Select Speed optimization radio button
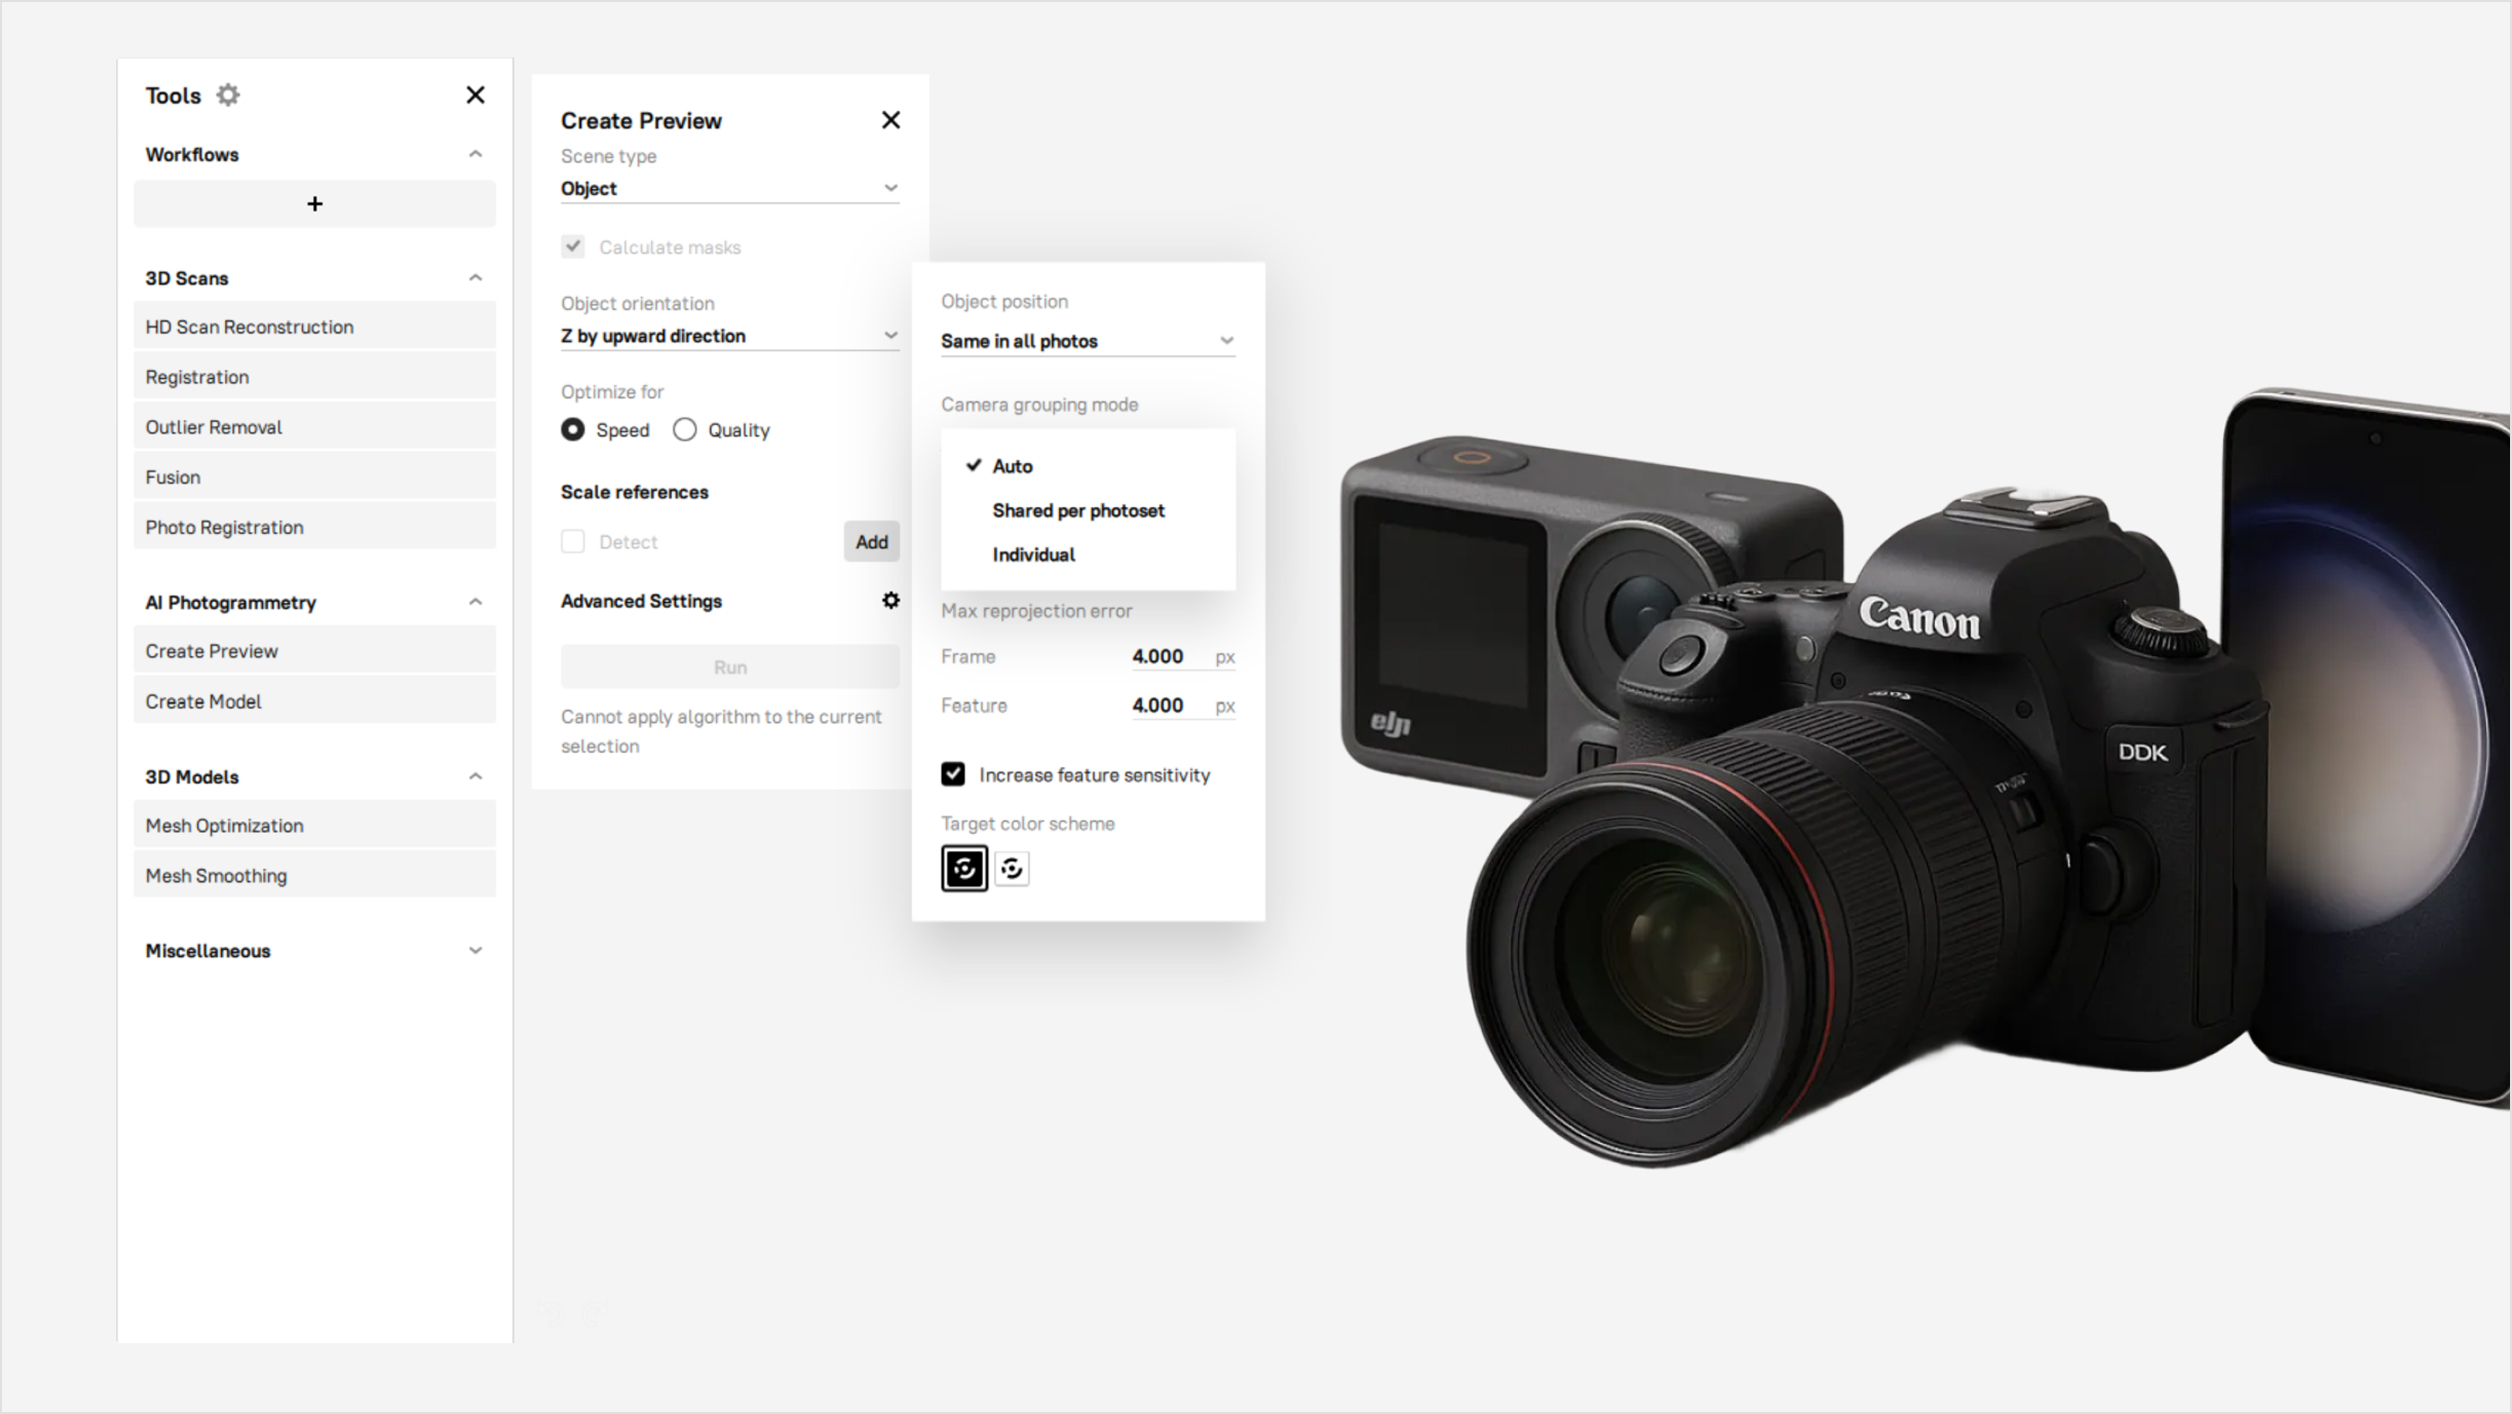The height and width of the screenshot is (1414, 2512). [x=573, y=430]
